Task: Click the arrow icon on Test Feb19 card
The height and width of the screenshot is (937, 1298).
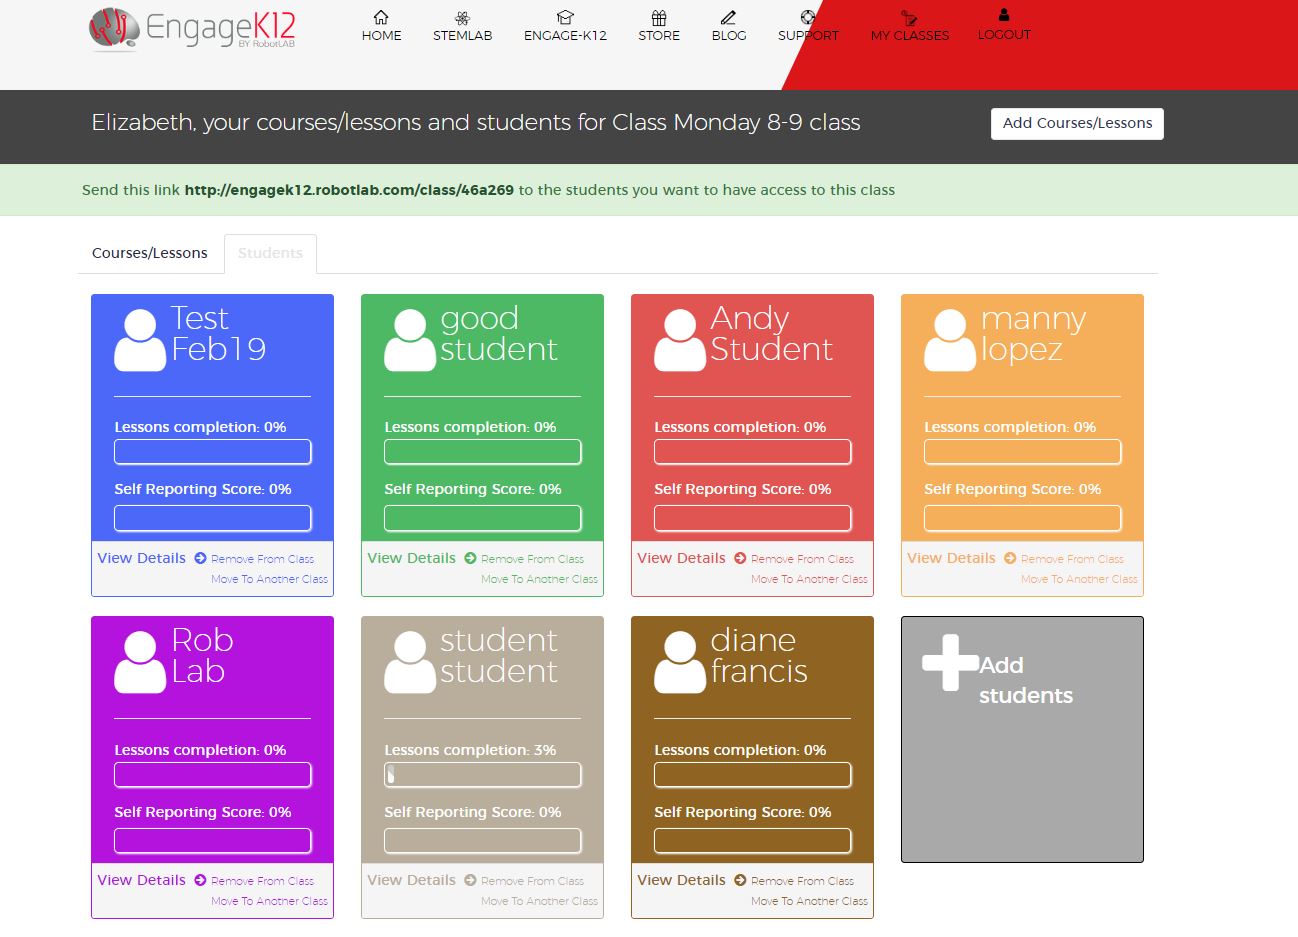Action: pyautogui.click(x=200, y=558)
